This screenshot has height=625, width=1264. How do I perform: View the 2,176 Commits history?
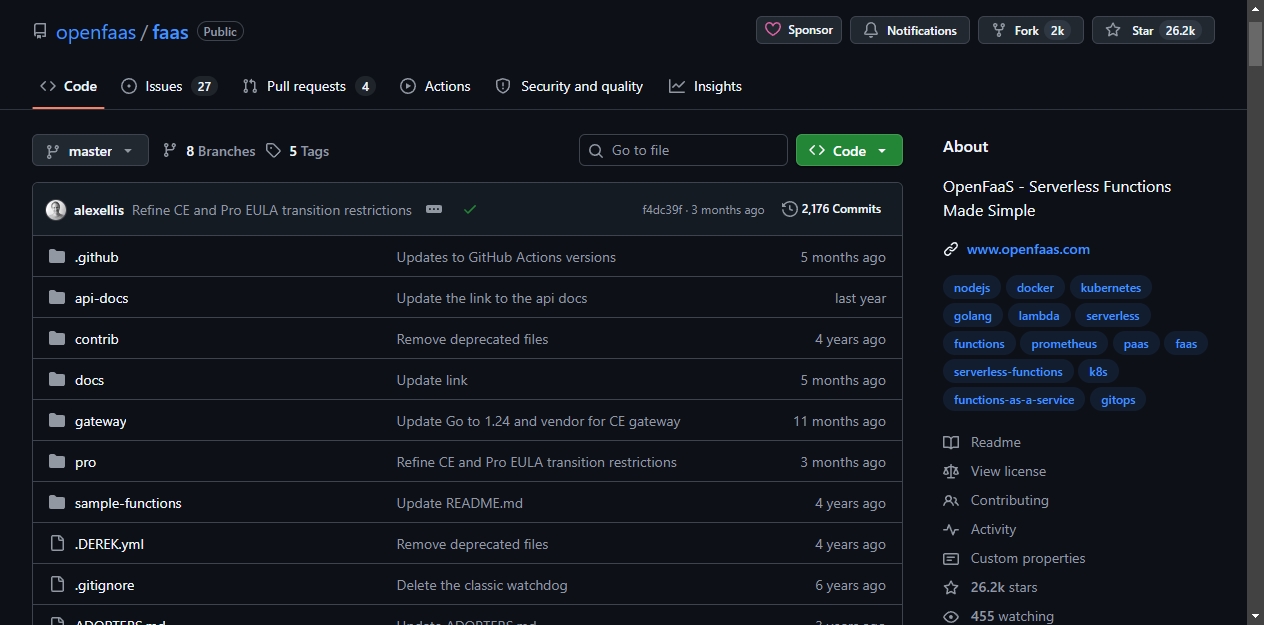pyautogui.click(x=832, y=209)
